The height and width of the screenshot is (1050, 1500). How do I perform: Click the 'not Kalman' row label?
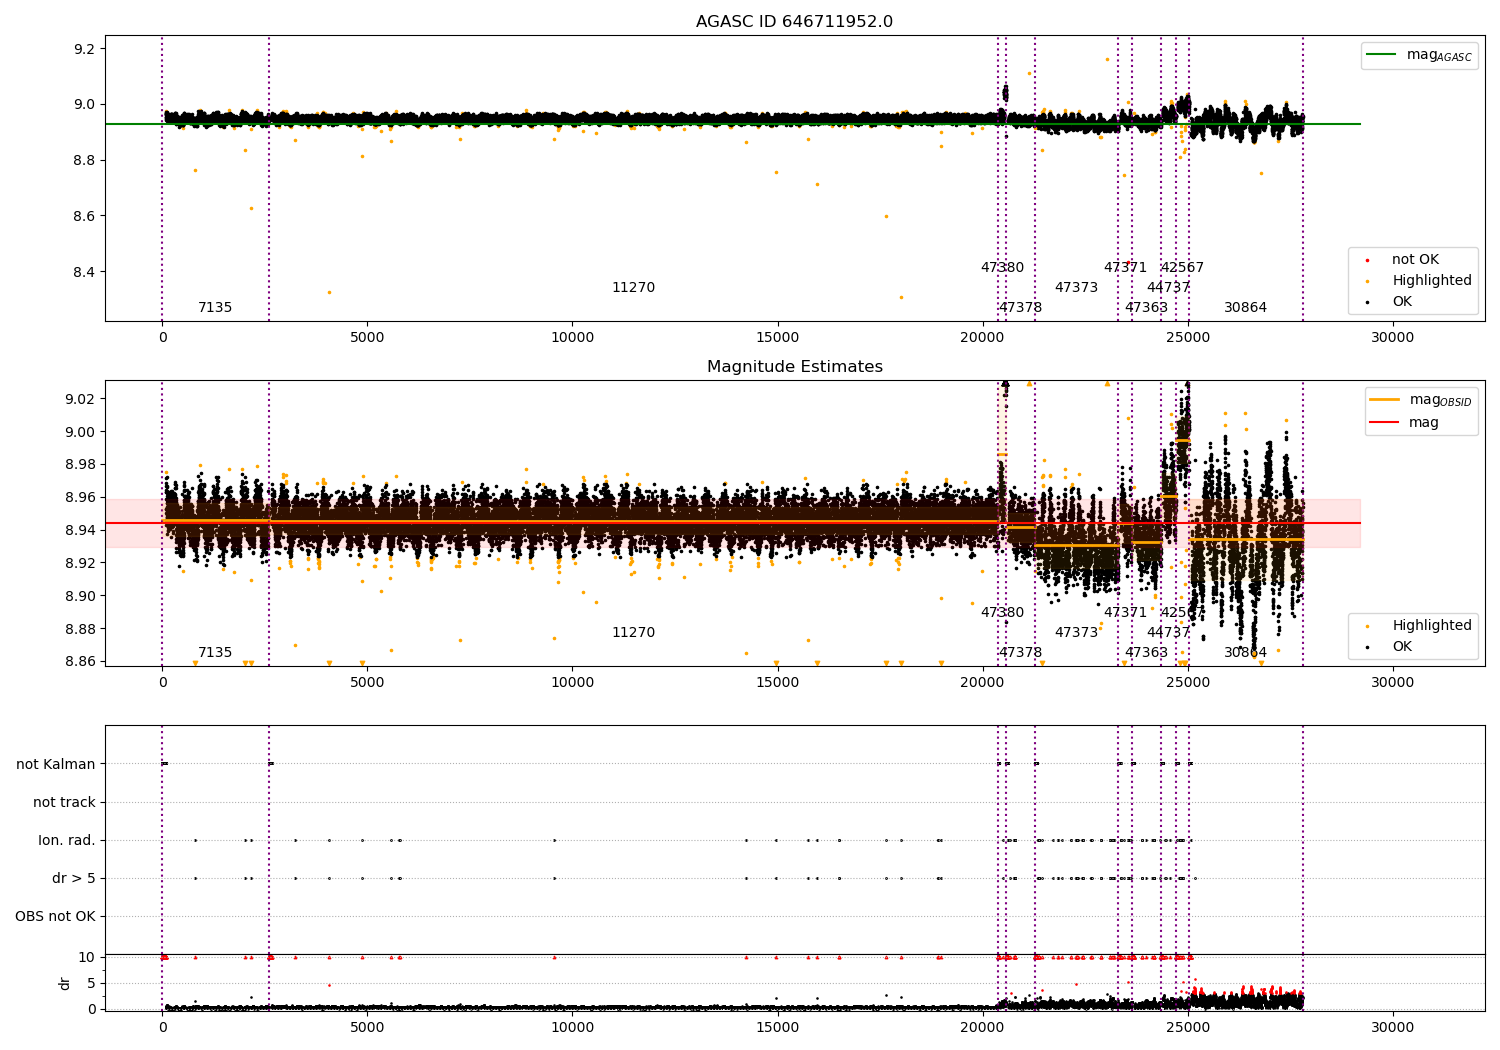(56, 764)
